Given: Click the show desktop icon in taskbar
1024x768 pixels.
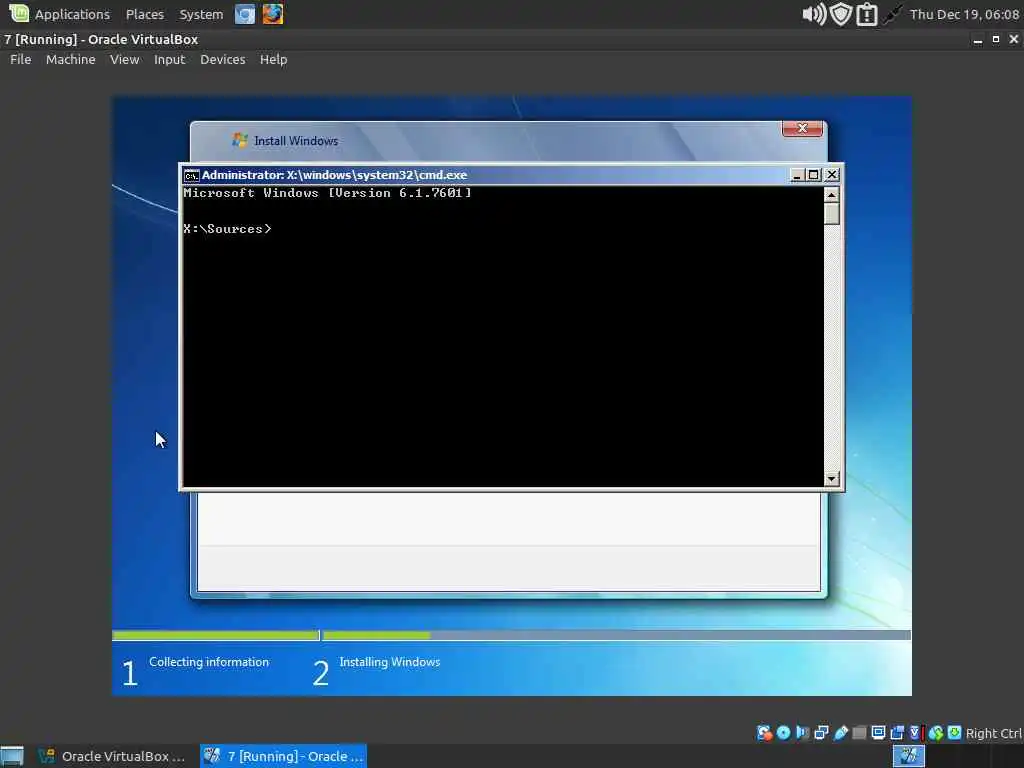Looking at the screenshot, I should [x=12, y=756].
